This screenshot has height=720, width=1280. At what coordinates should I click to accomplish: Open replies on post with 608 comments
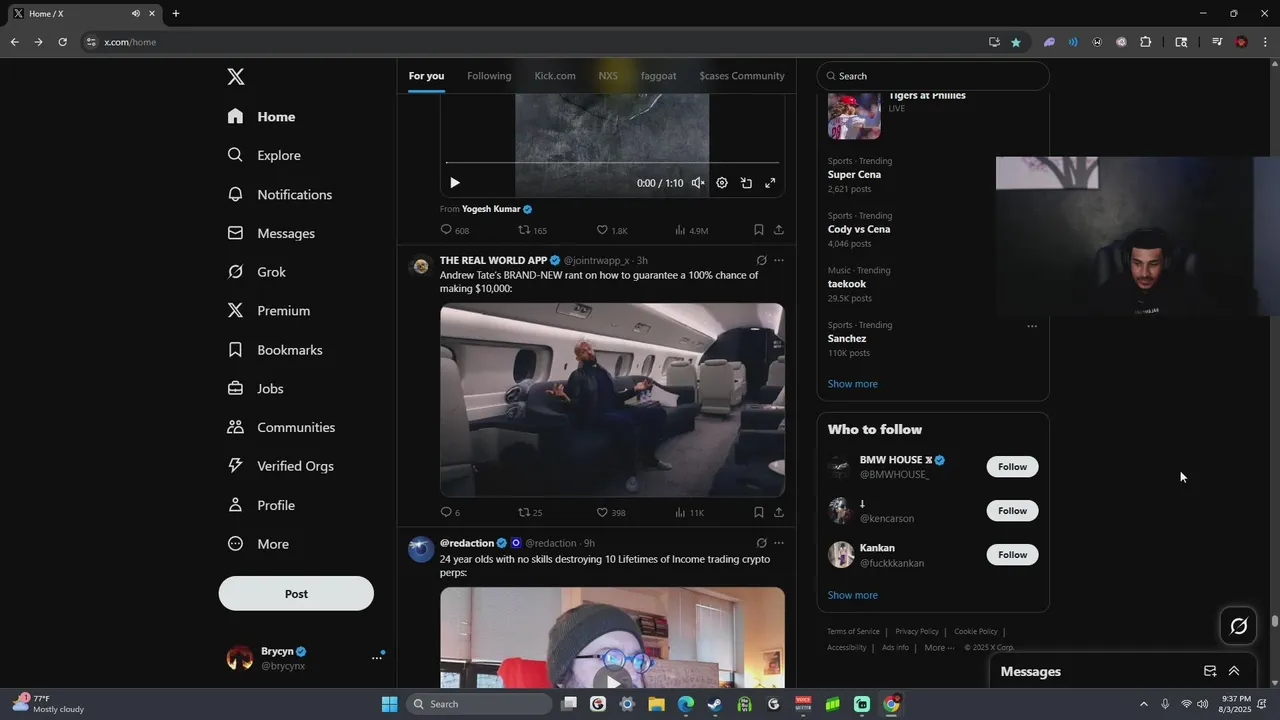click(455, 230)
